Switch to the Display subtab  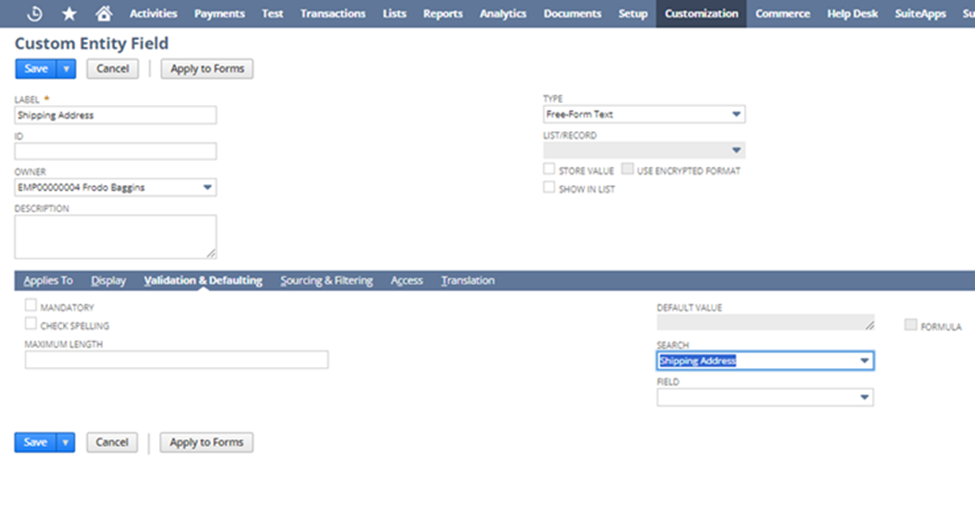click(108, 281)
